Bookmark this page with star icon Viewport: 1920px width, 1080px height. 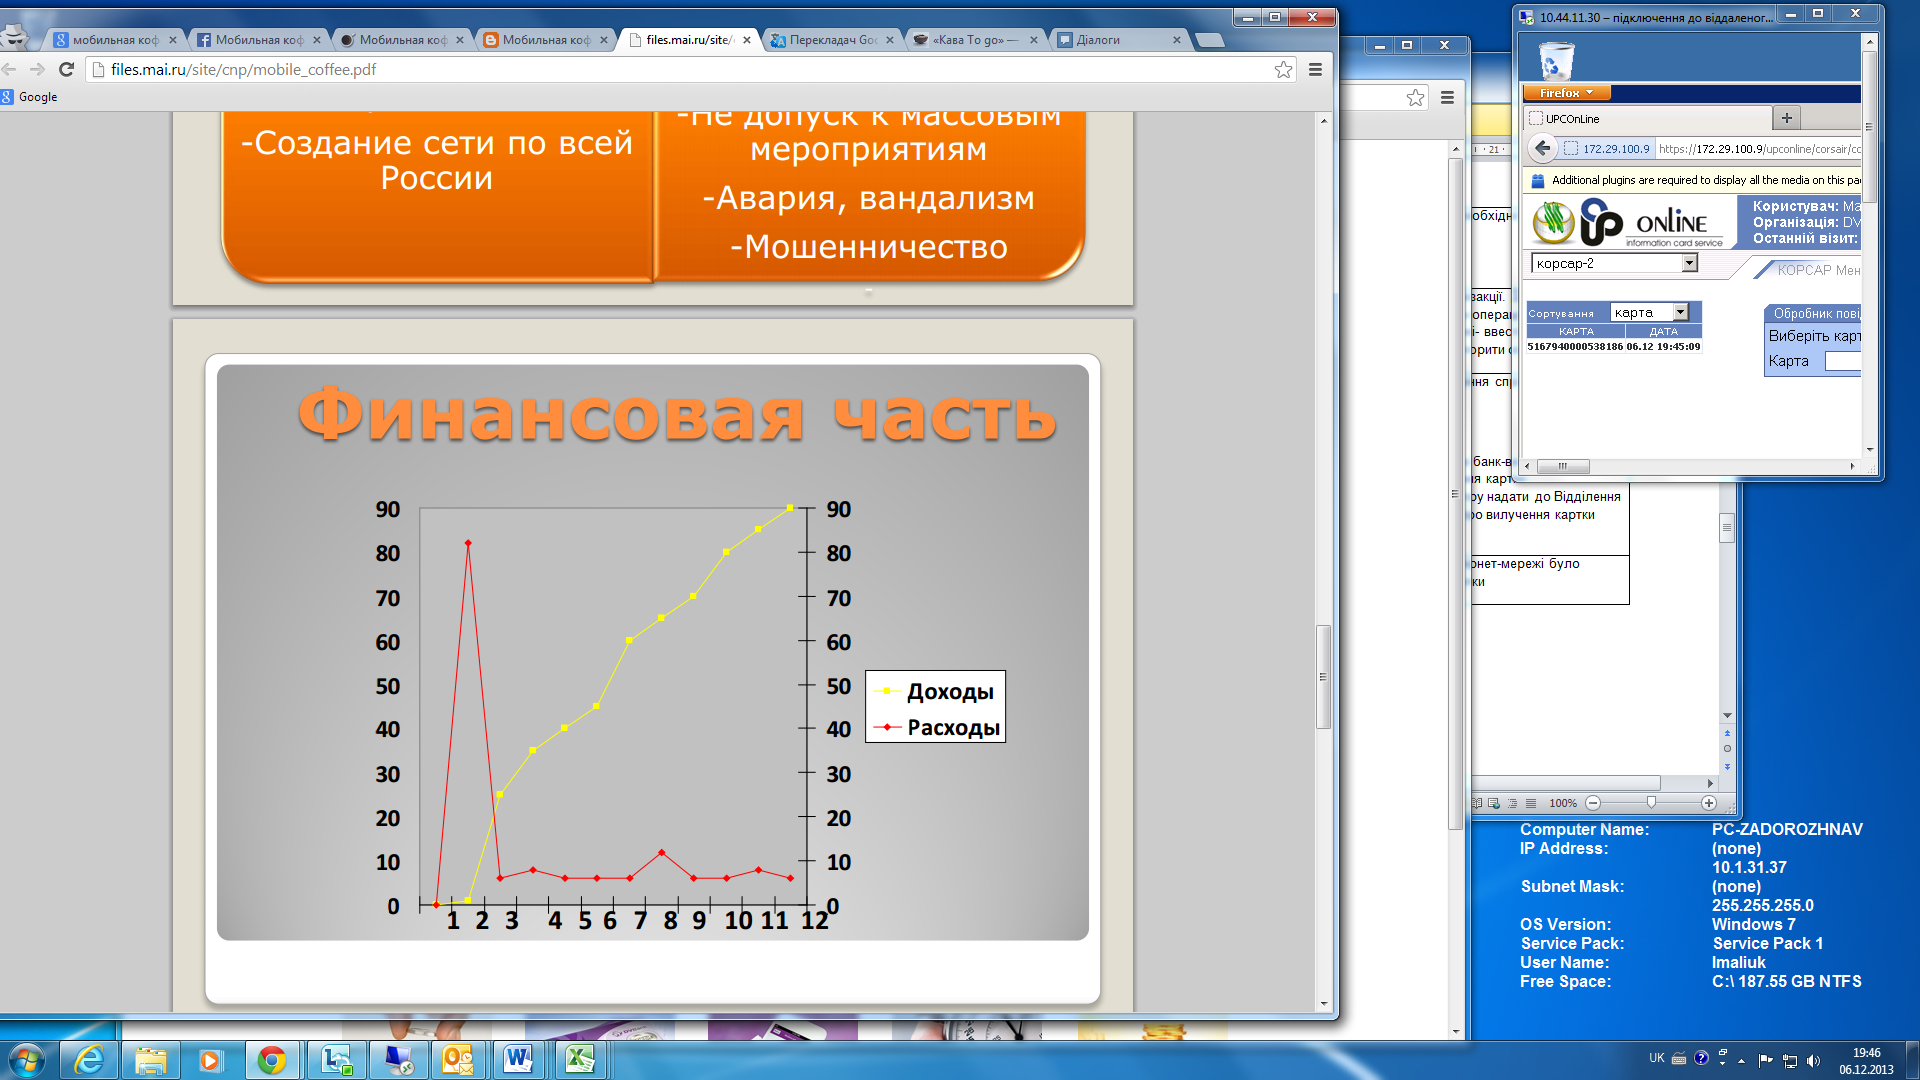1283,69
